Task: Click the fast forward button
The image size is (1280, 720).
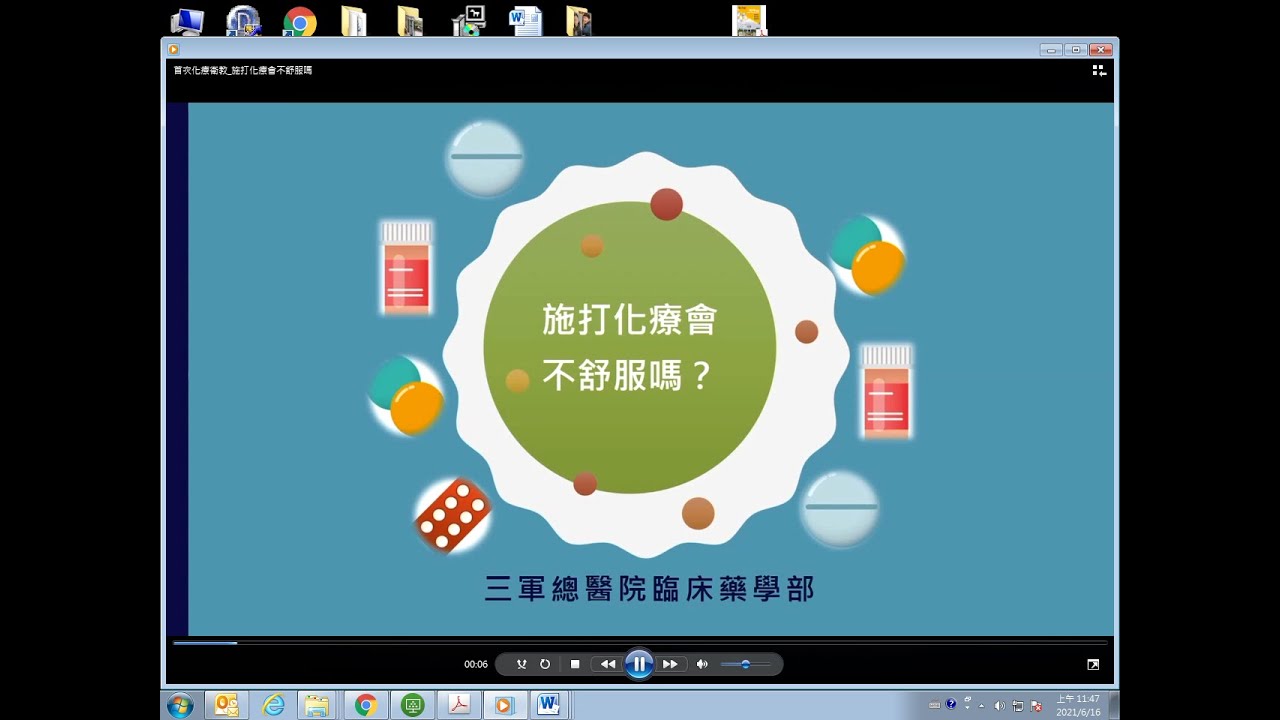Action: coord(671,664)
